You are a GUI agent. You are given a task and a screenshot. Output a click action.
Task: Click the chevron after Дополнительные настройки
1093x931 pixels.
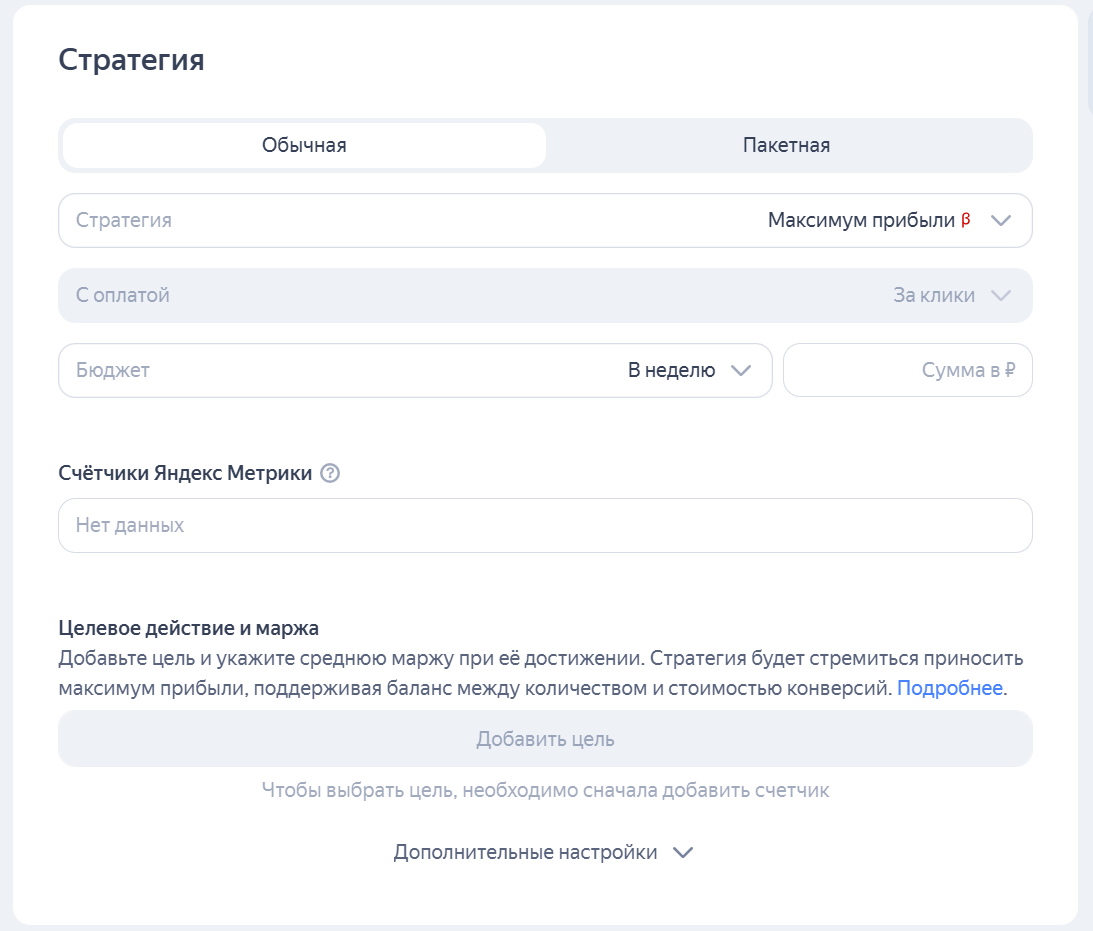[x=685, y=852]
